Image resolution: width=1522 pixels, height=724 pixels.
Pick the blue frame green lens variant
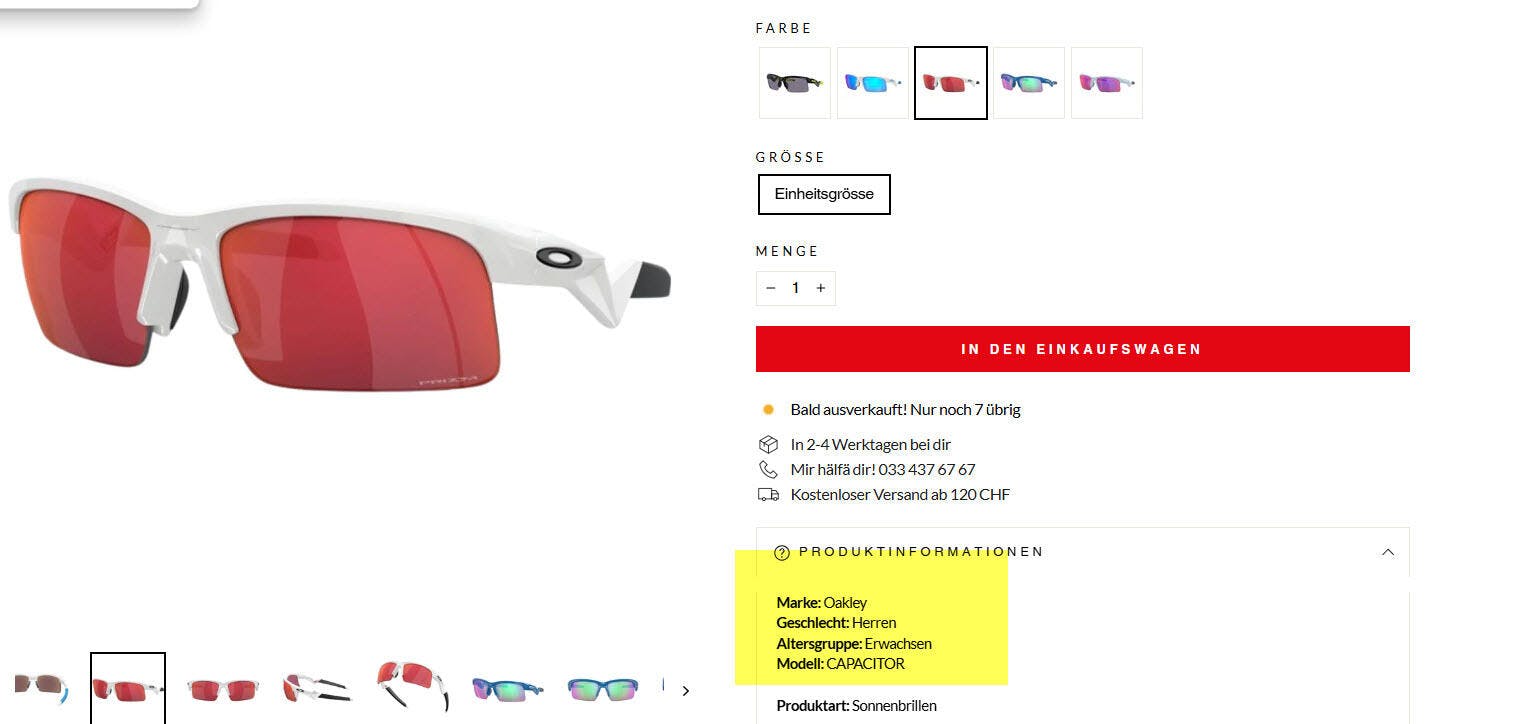pyautogui.click(x=1029, y=83)
